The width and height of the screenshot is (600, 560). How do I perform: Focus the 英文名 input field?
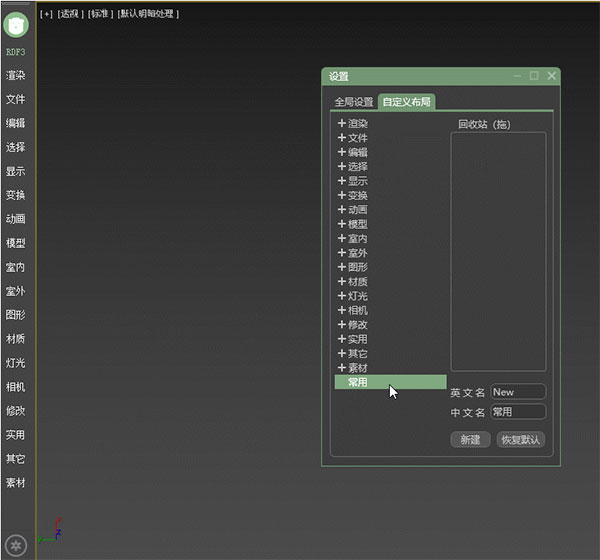518,392
